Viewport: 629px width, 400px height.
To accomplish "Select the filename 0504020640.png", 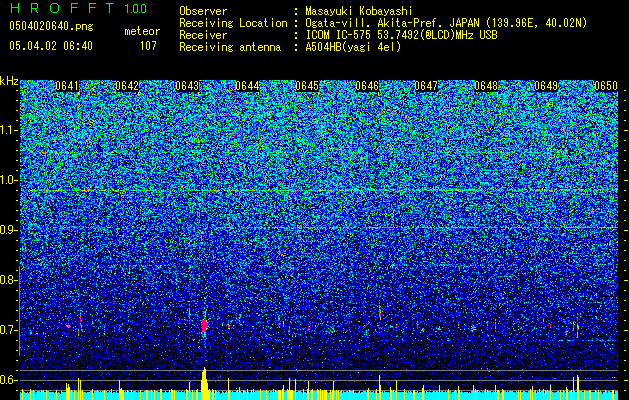I will pos(51,26).
